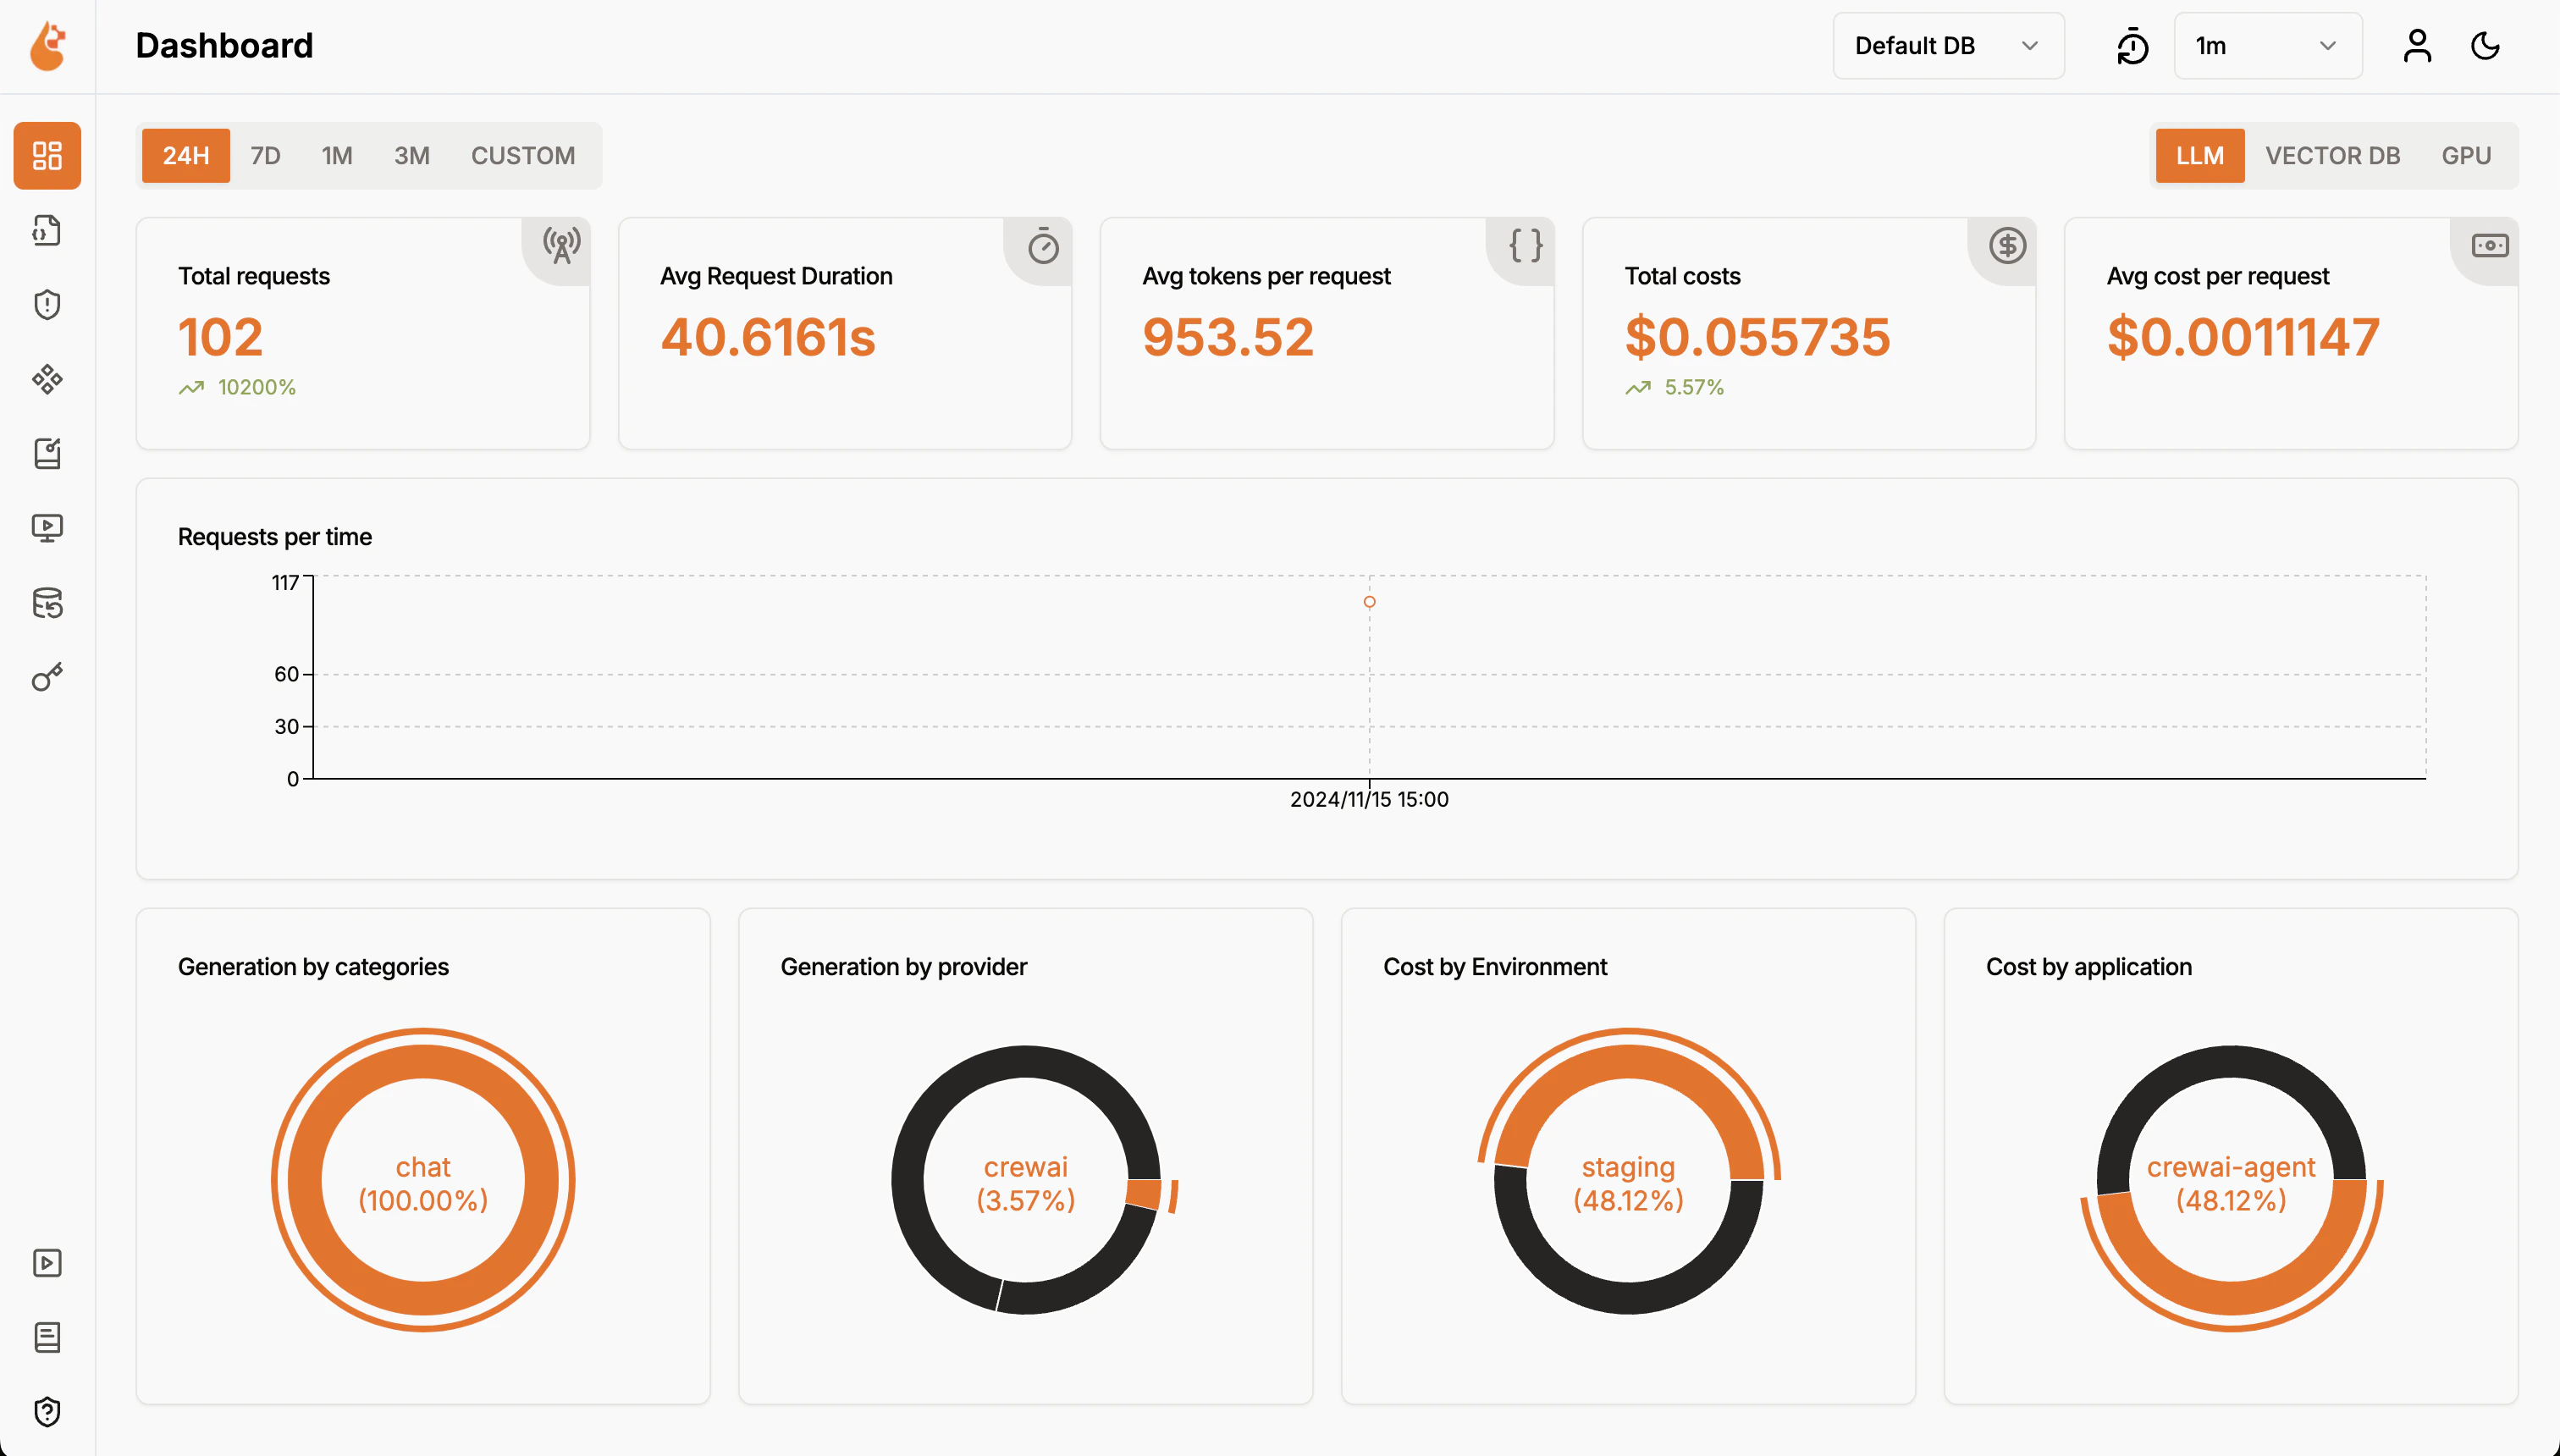Open the Dashboard panel in the sidebar
This screenshot has width=2560, height=1456.
coord(47,156)
